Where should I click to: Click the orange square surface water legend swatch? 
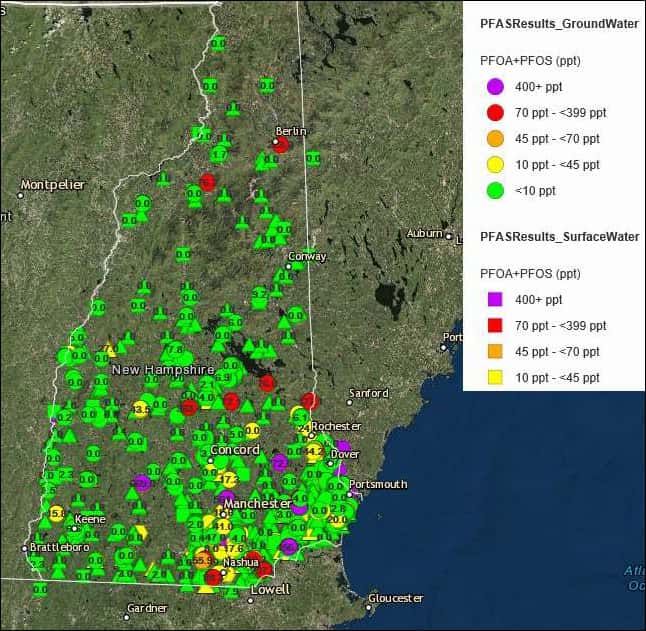coord(495,351)
